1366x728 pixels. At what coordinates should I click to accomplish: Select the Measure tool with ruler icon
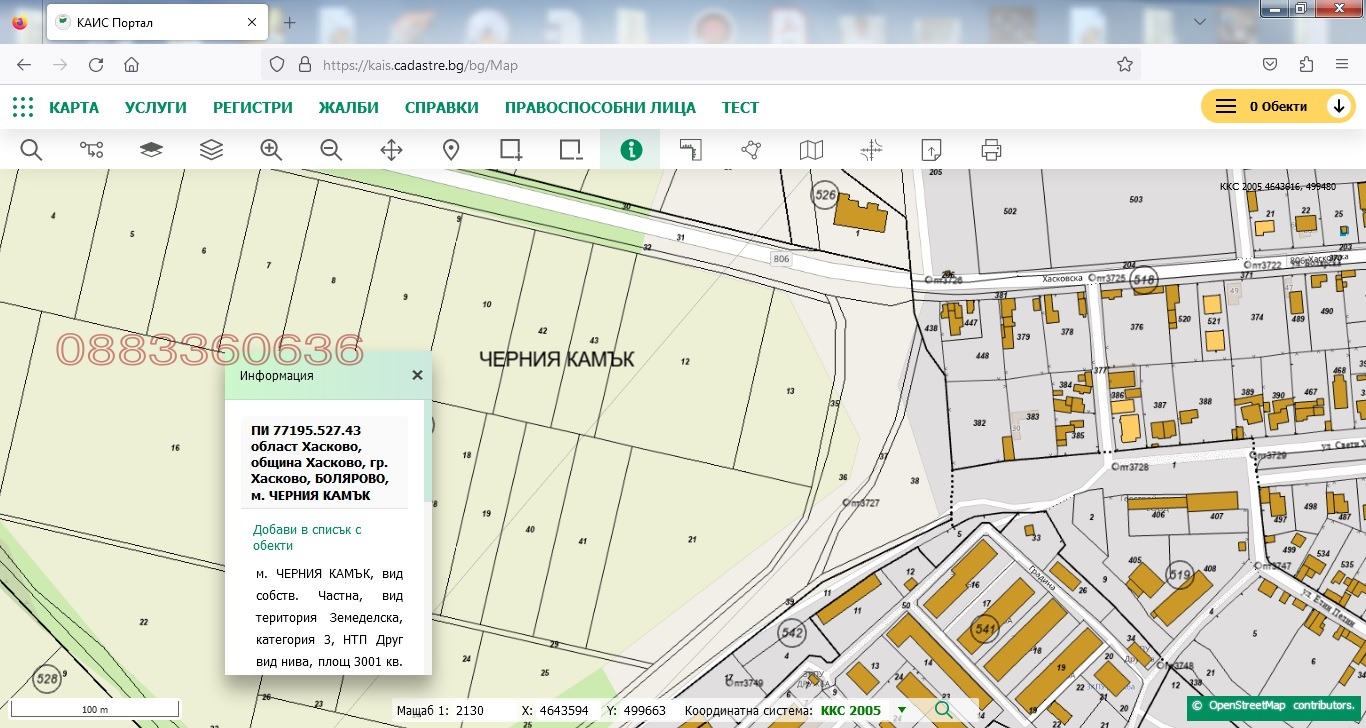(691, 150)
